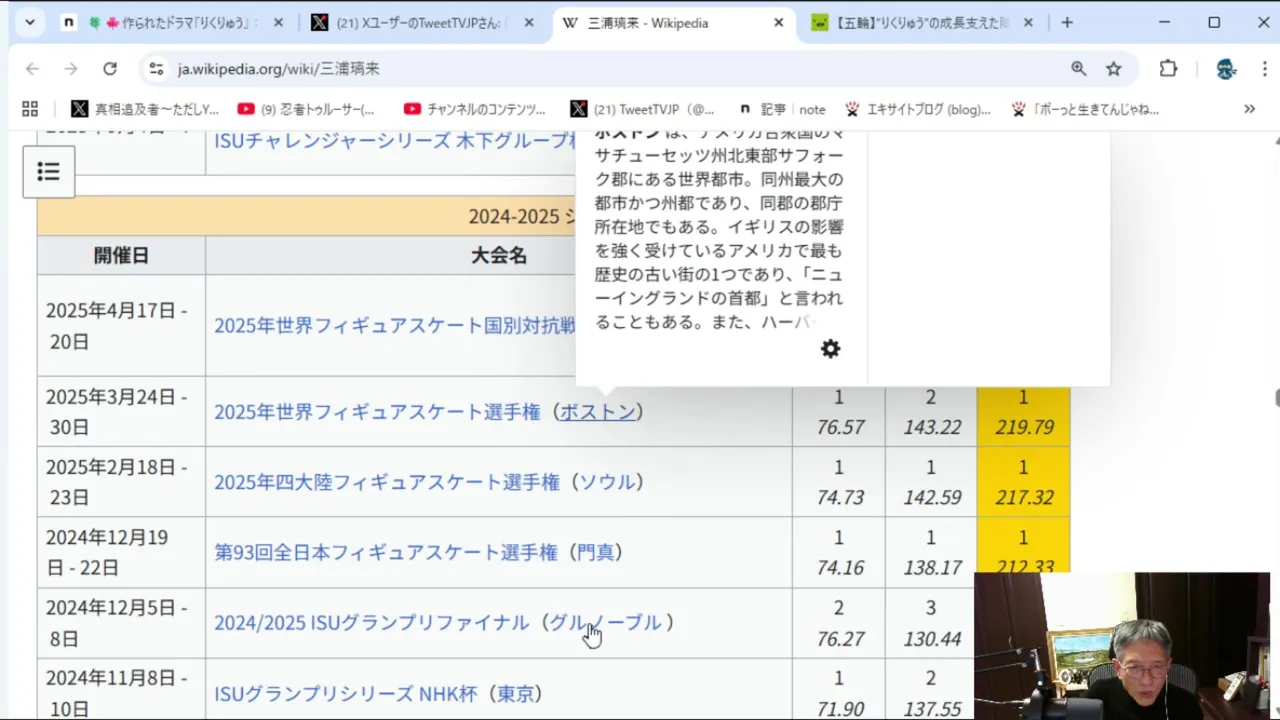Close the 作られたドラマ note tab
The width and height of the screenshot is (1280, 720).
pyautogui.click(x=278, y=22)
